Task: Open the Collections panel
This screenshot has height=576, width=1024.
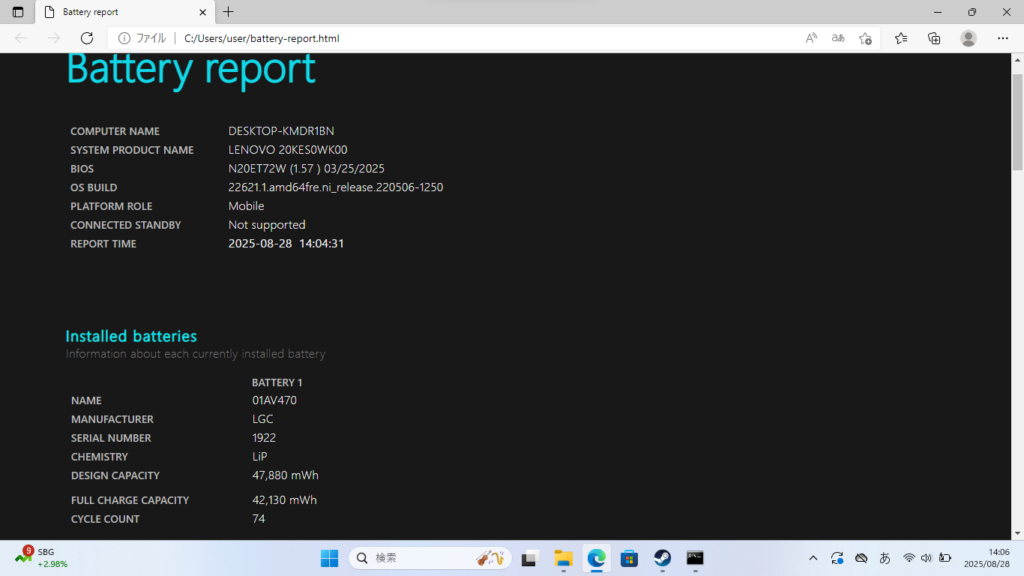Action: pyautogui.click(x=934, y=38)
